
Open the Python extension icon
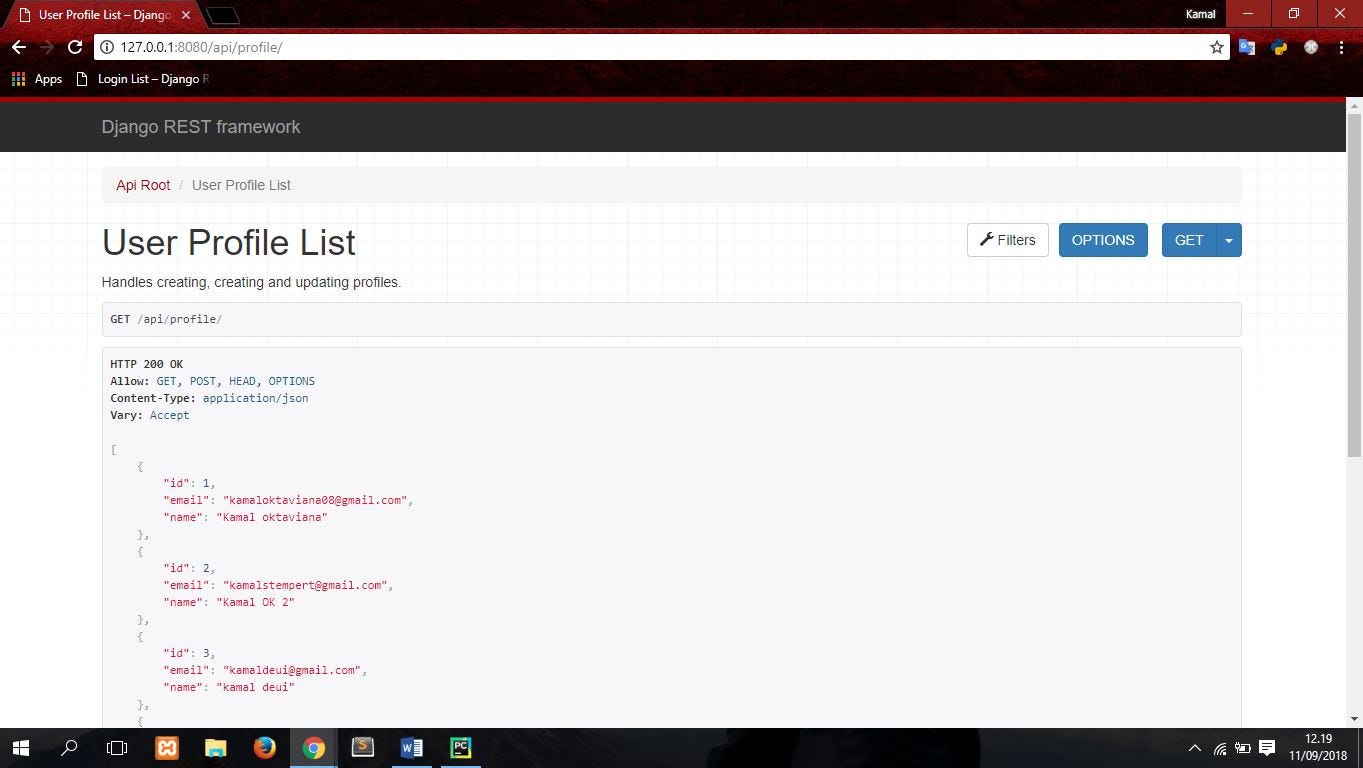click(x=1279, y=47)
